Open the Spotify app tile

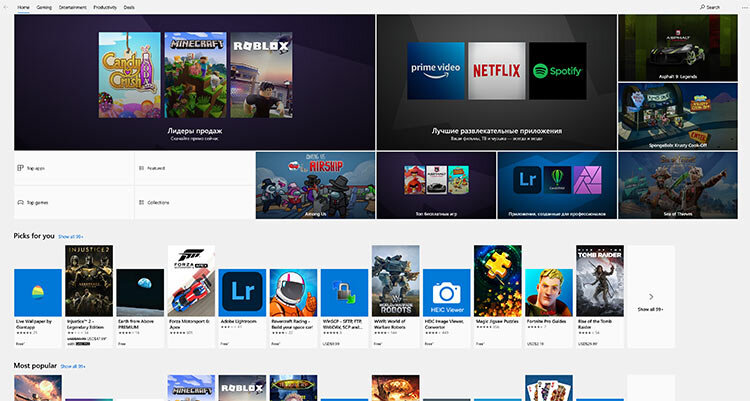point(558,71)
